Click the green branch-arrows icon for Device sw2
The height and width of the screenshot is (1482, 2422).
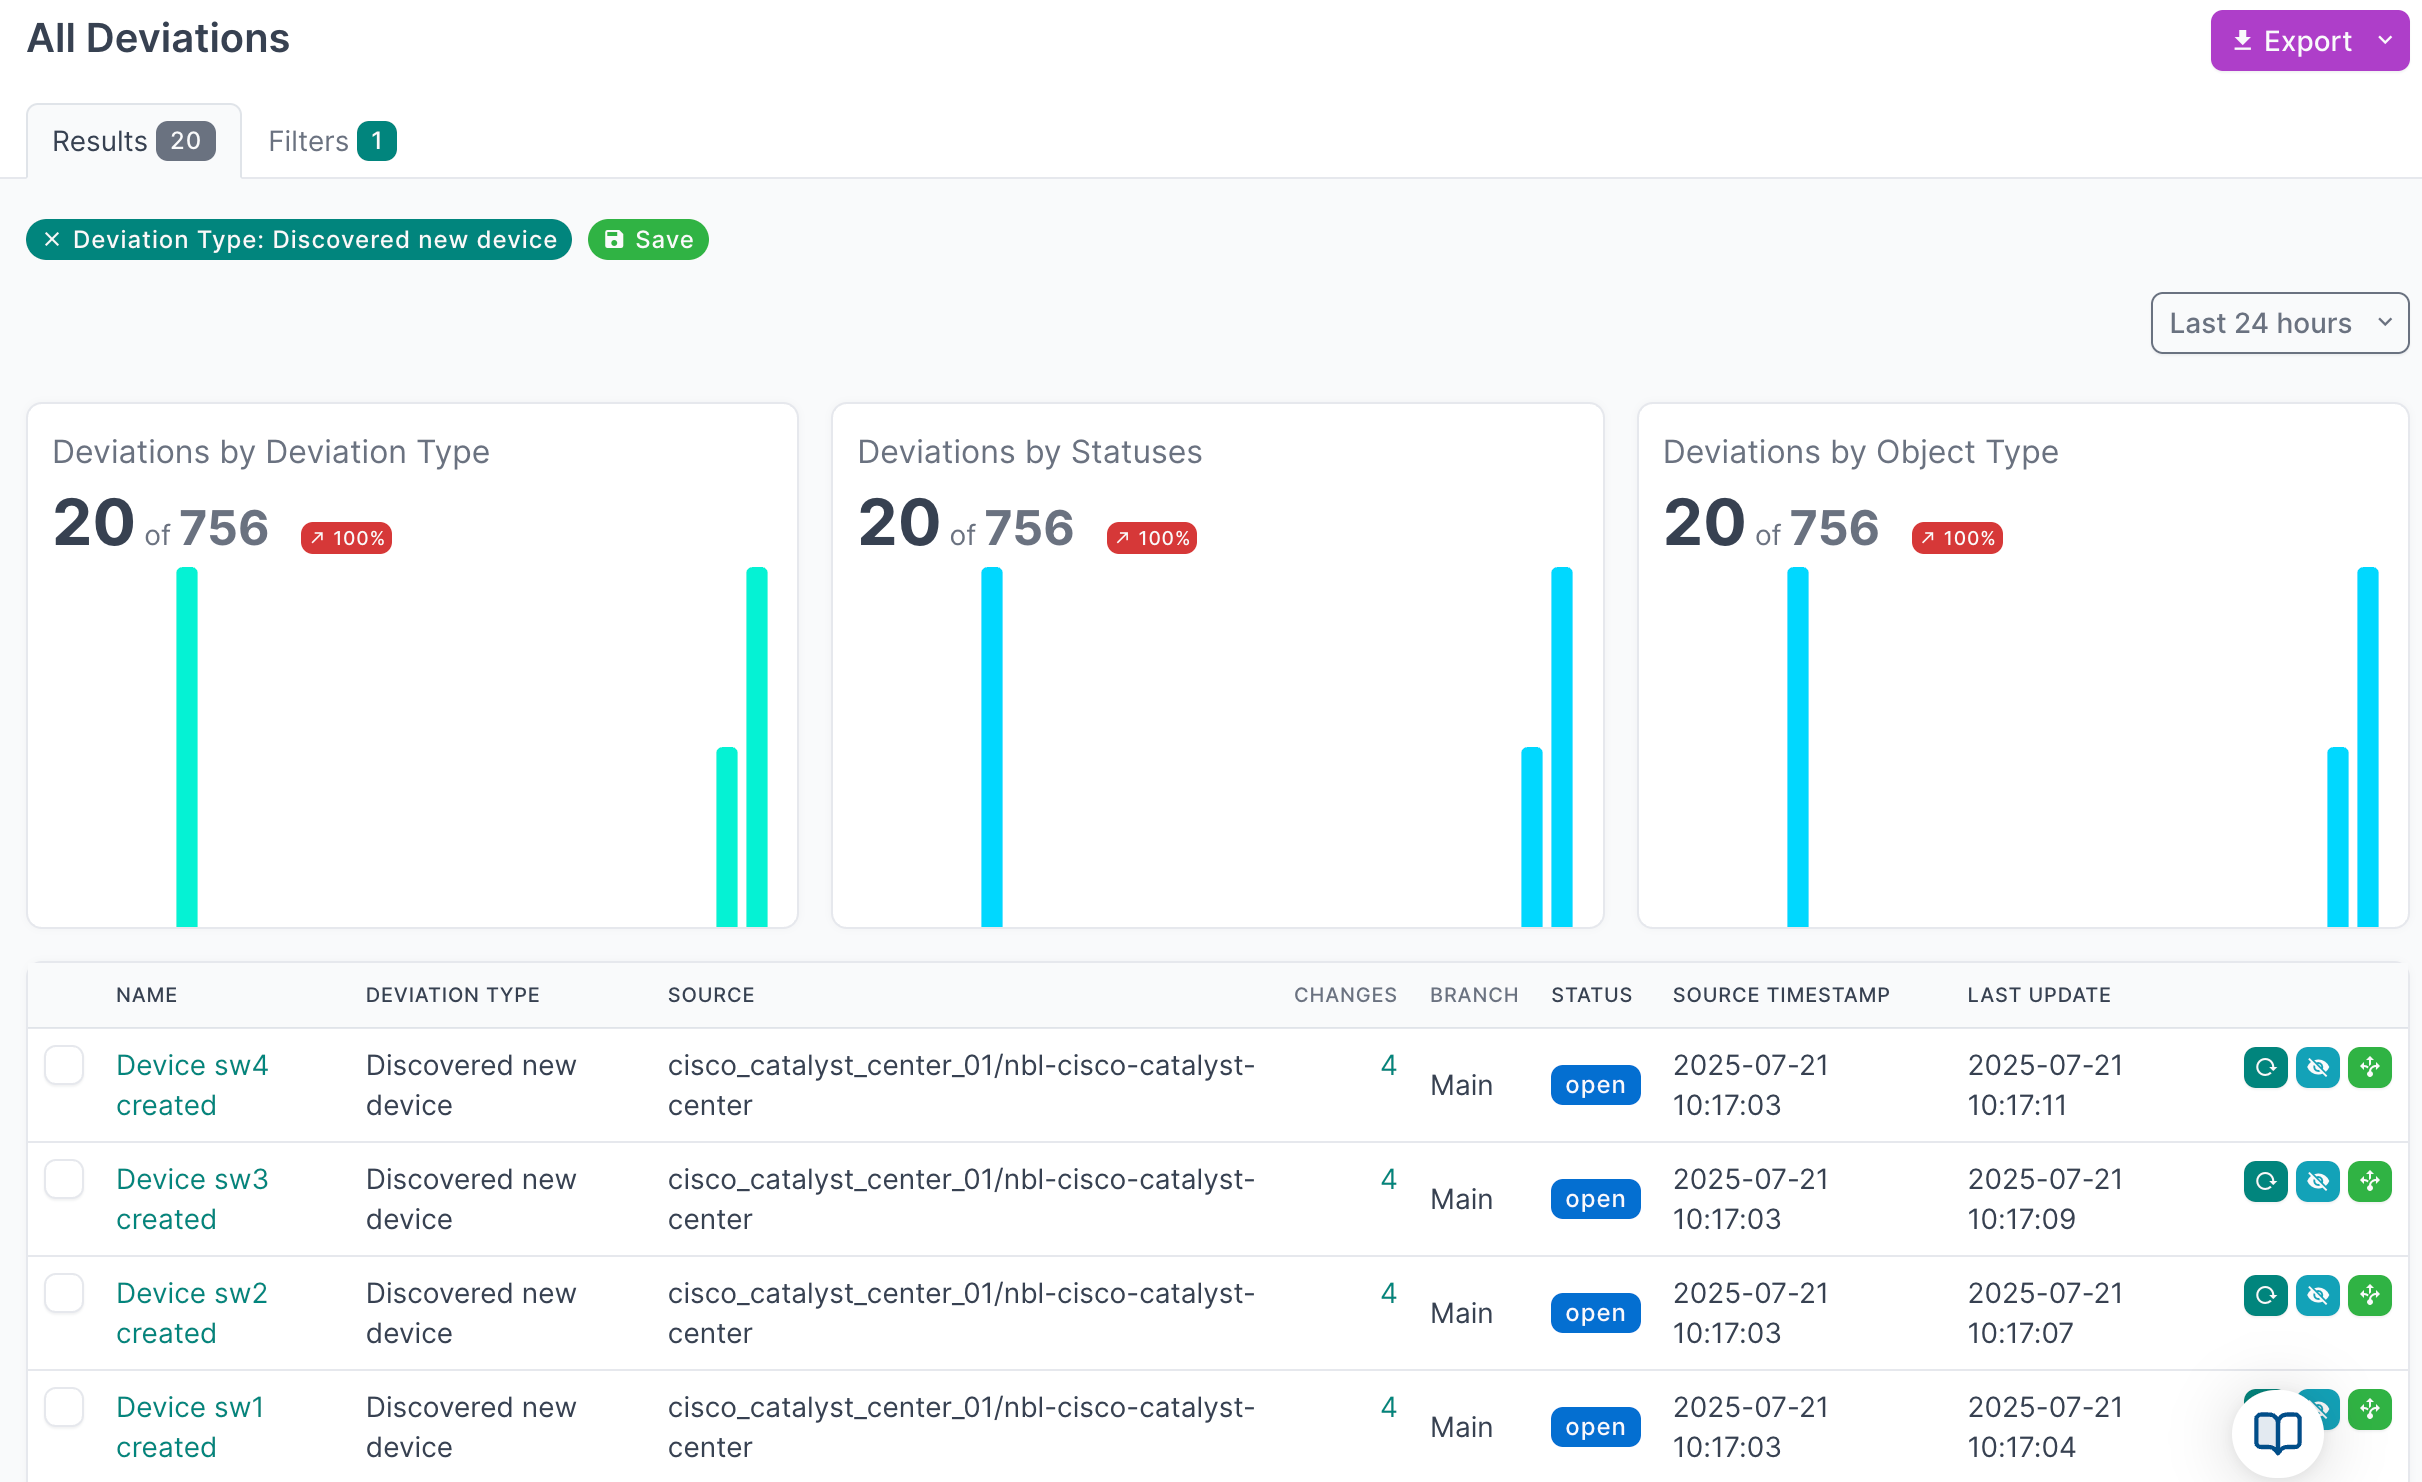coord(2369,1295)
